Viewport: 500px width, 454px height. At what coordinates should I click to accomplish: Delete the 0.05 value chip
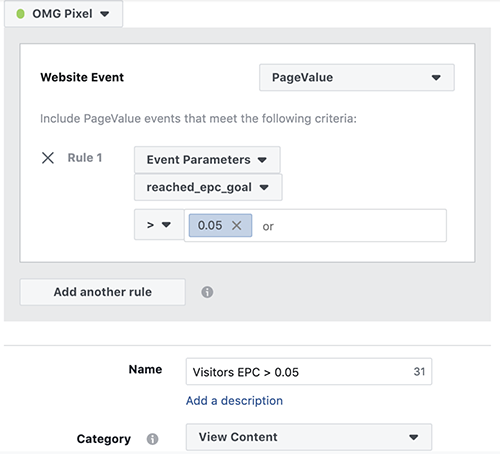tap(236, 226)
